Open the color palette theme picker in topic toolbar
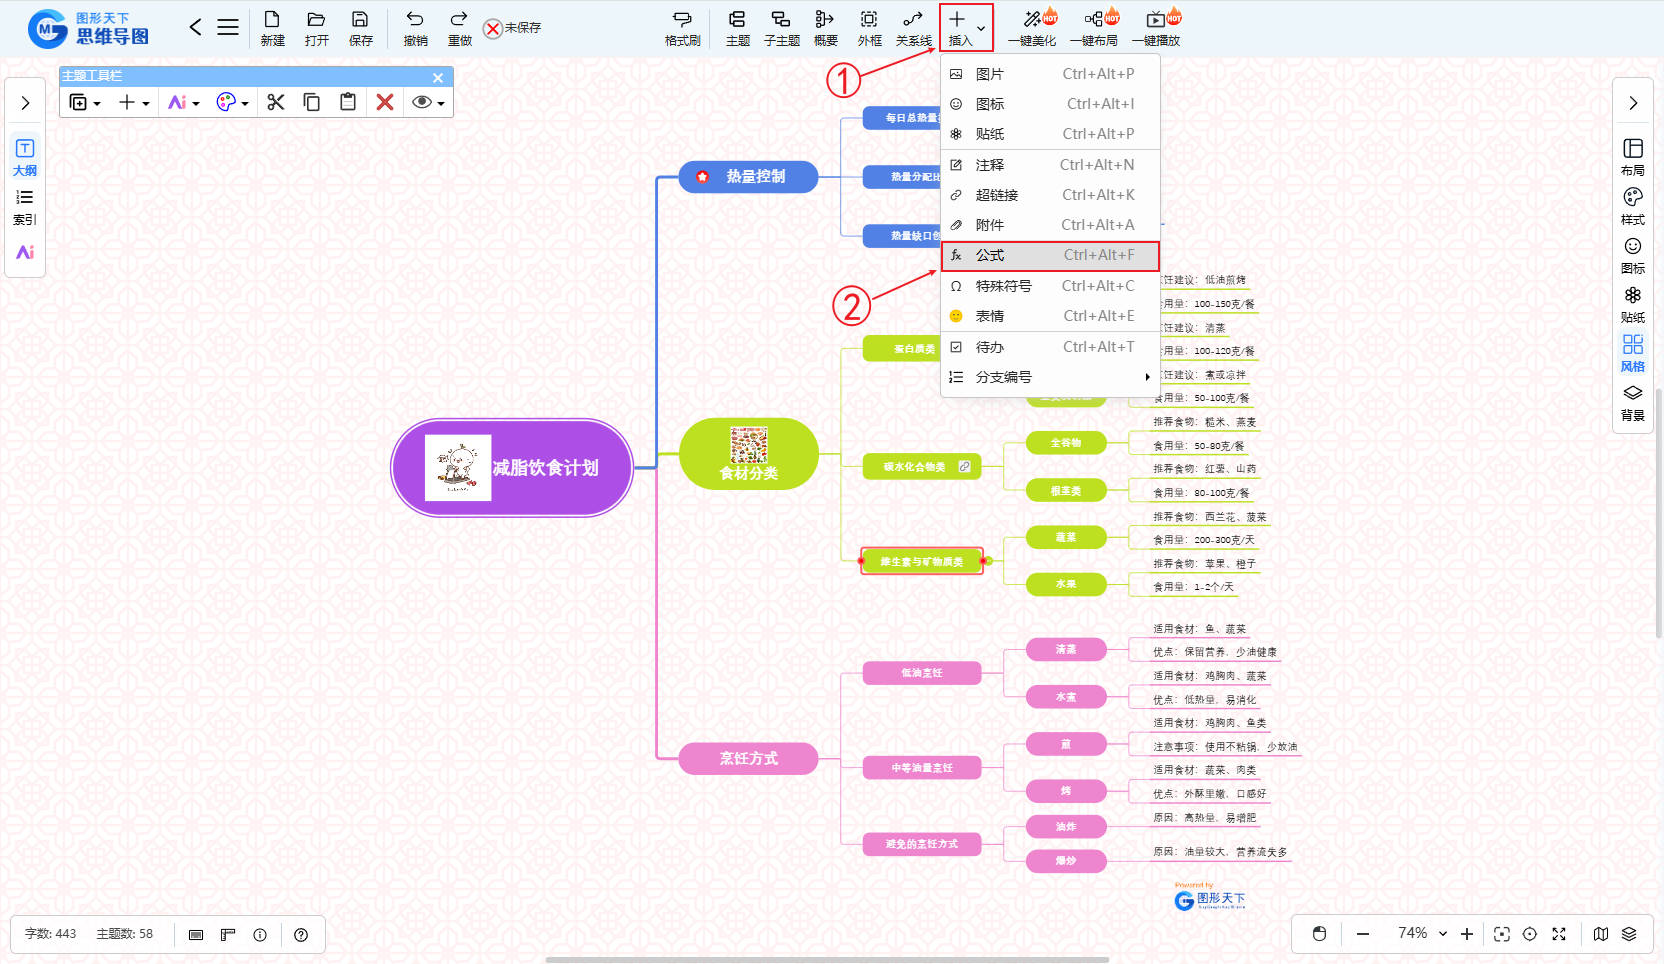 pos(231,102)
